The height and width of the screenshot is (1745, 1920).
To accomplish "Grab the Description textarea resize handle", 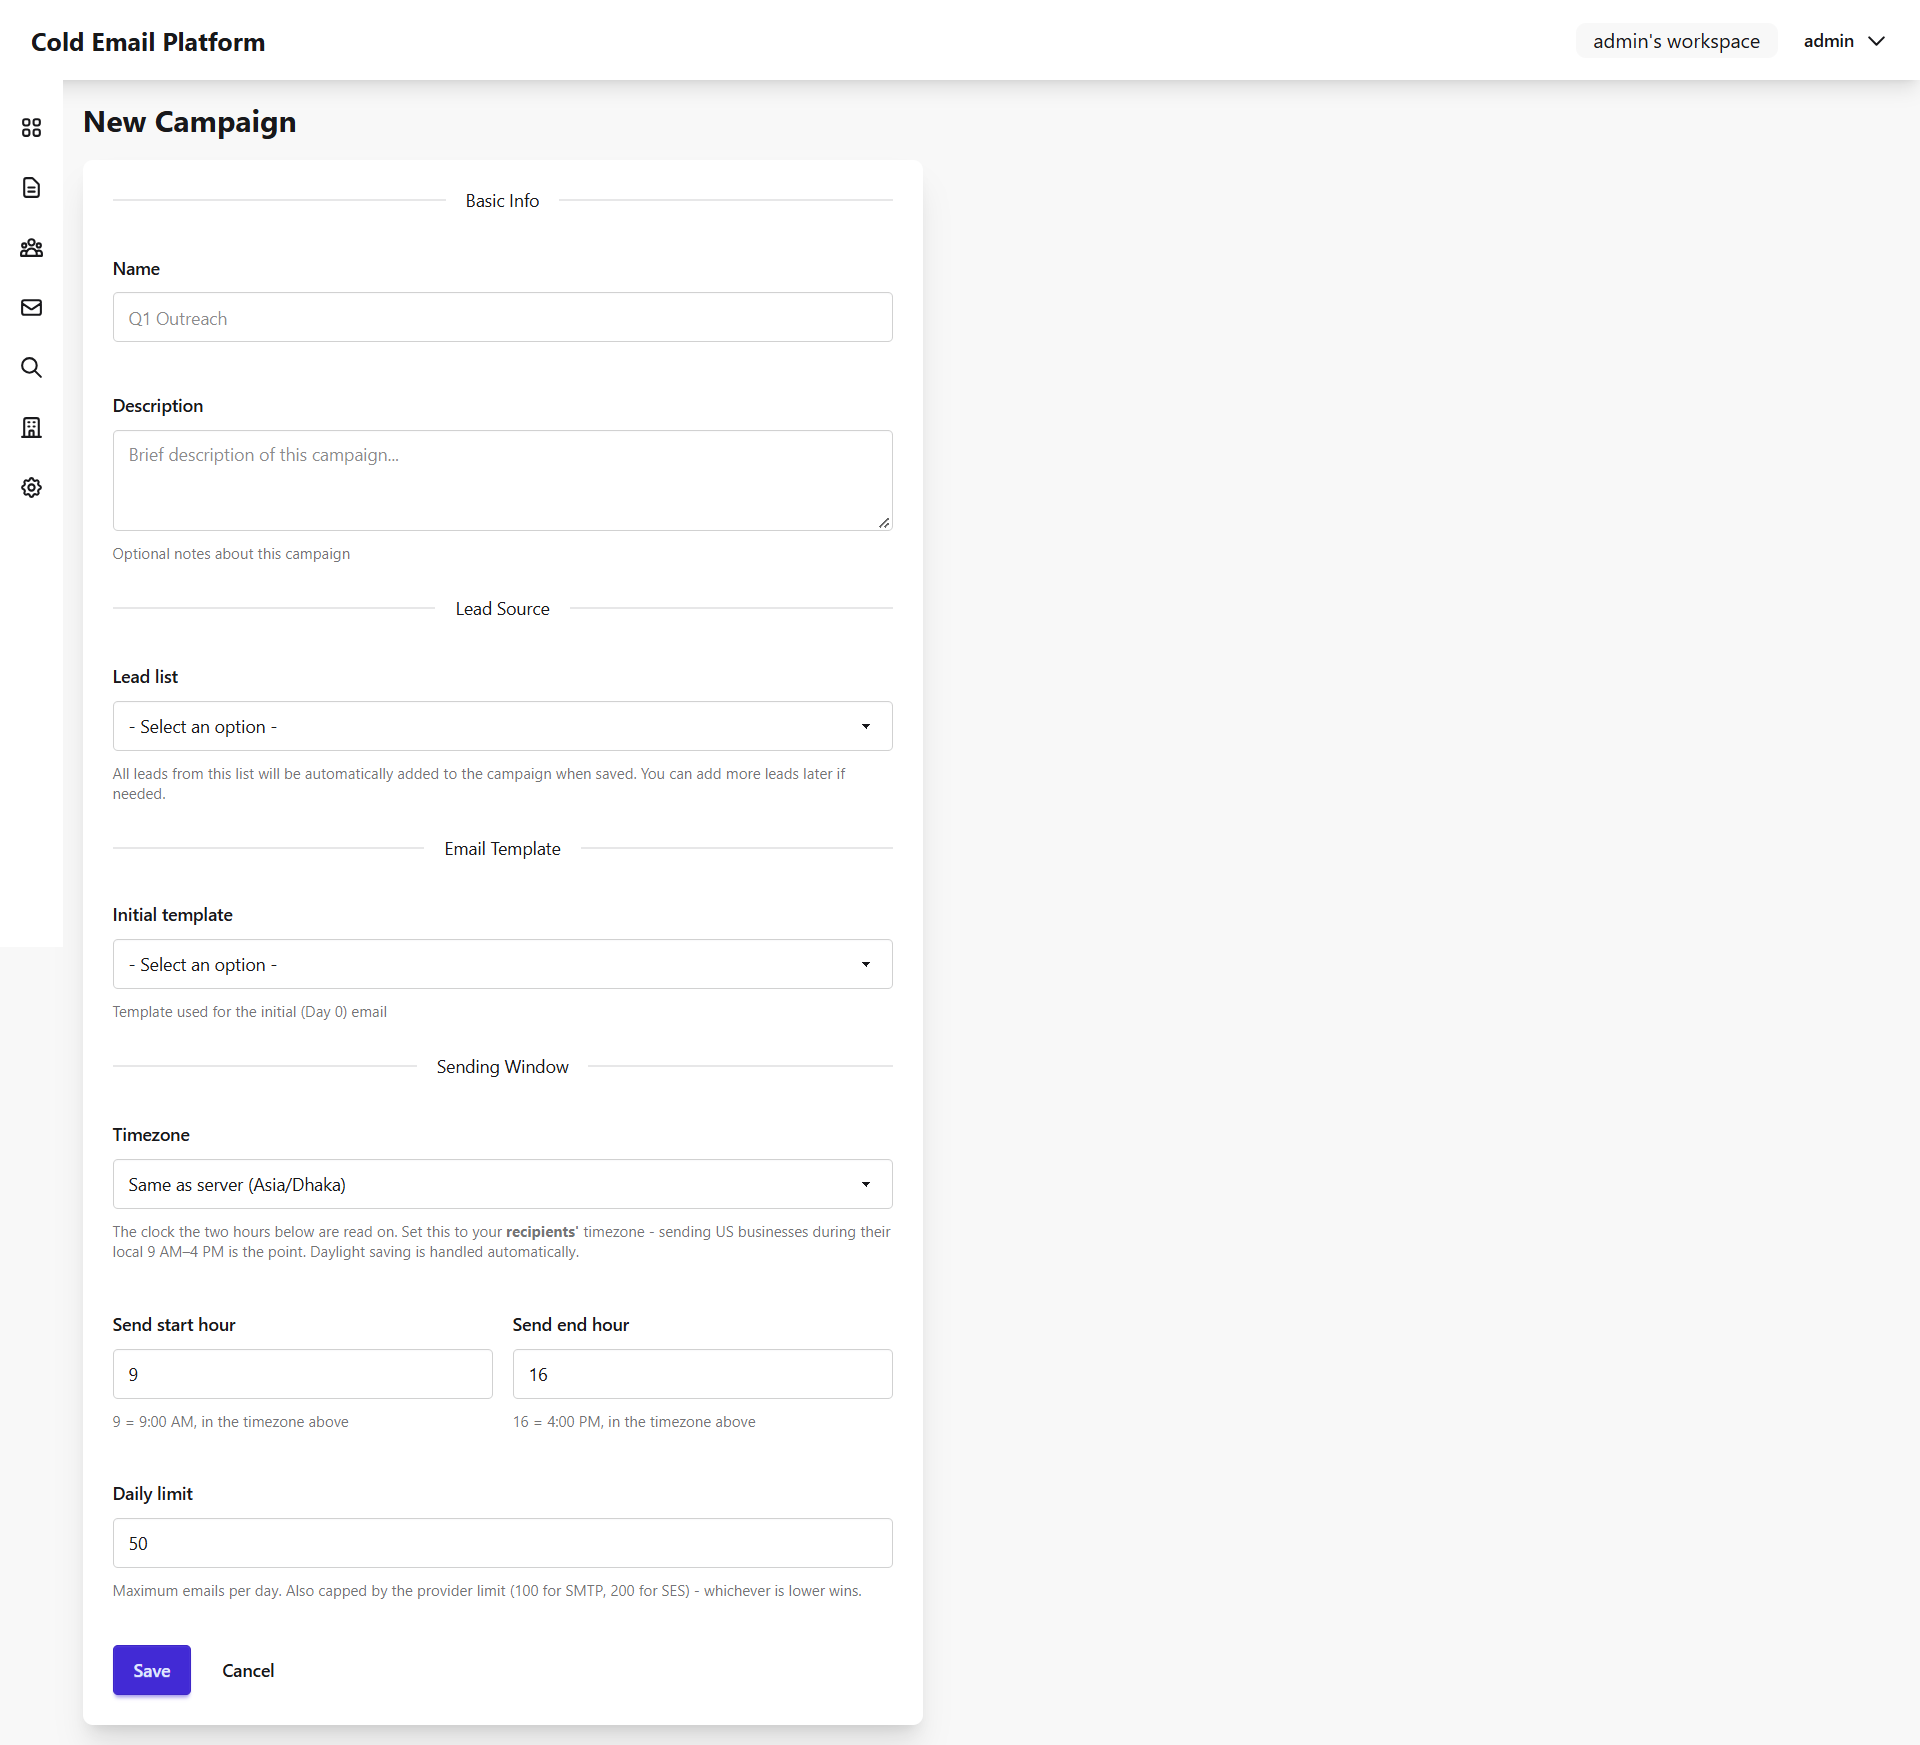I will [884, 522].
